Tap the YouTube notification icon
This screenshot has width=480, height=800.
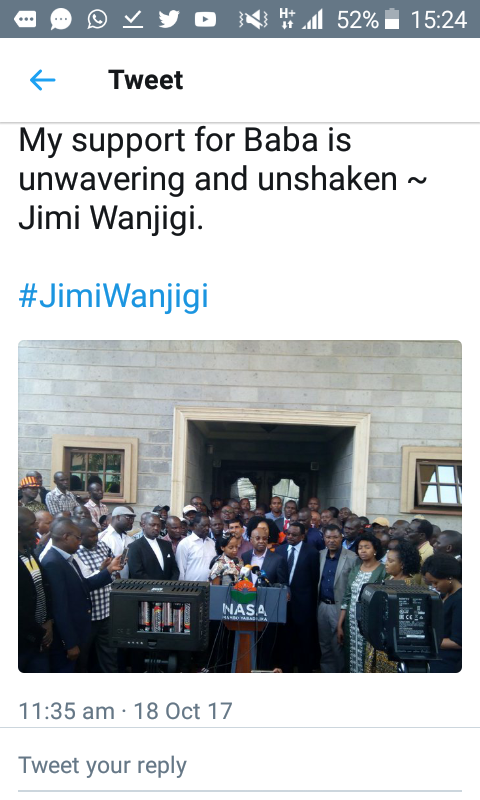coord(205,20)
